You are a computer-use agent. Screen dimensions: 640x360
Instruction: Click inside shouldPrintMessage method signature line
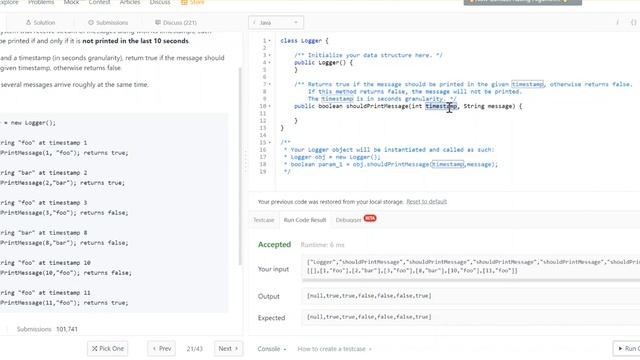[x=408, y=106]
